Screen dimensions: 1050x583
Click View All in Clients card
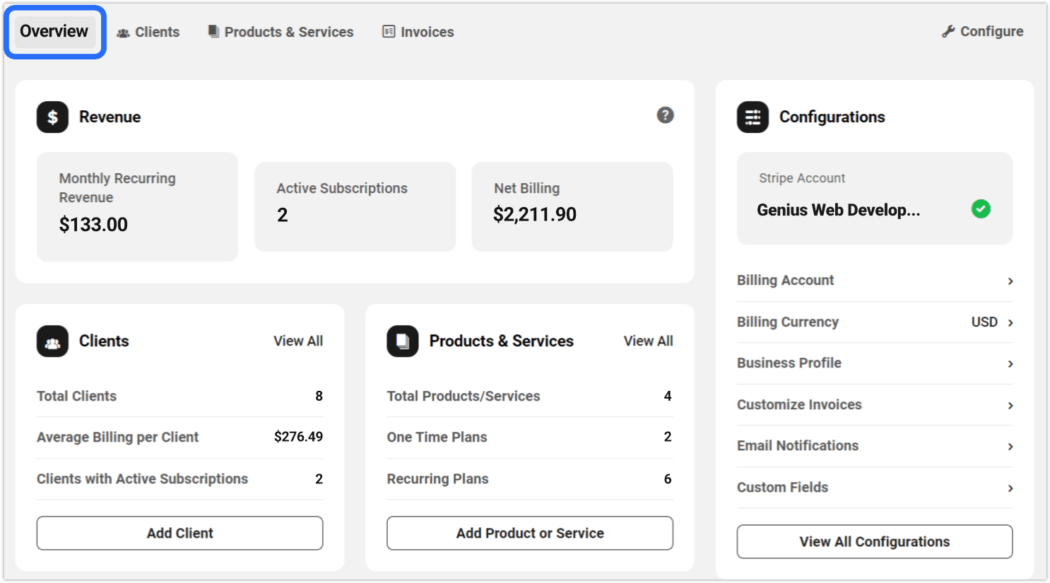298,341
